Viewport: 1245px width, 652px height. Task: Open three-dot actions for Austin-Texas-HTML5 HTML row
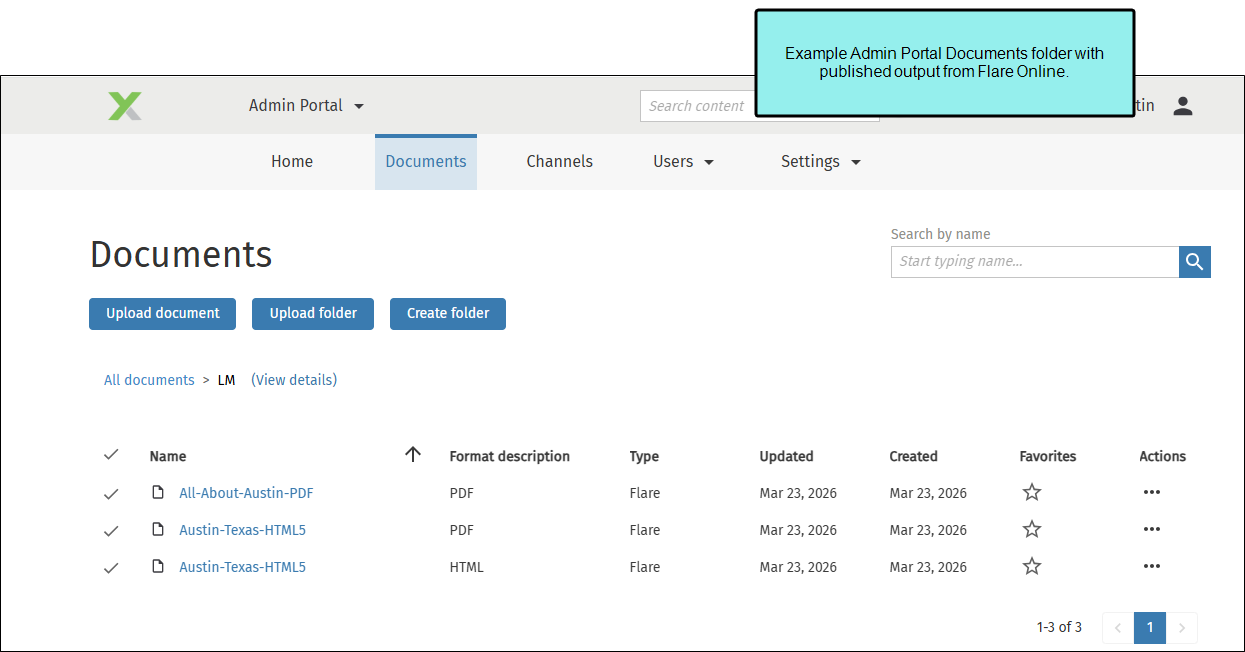click(1151, 567)
